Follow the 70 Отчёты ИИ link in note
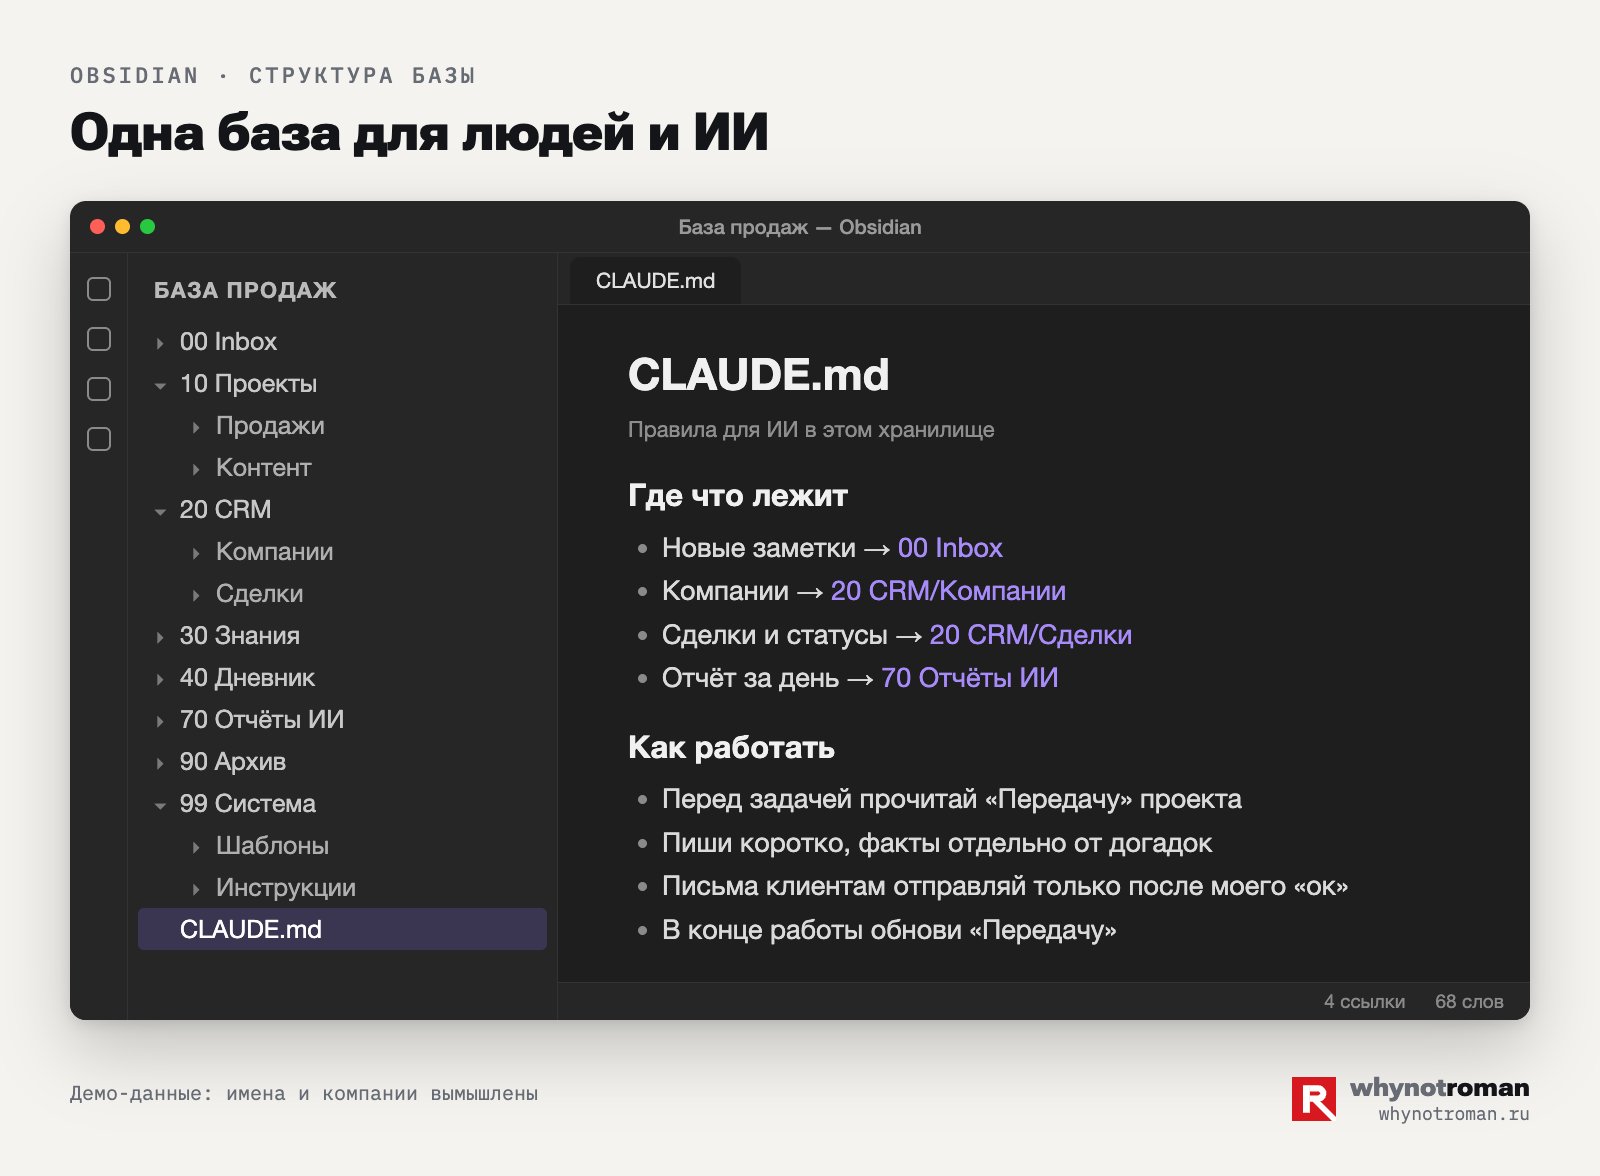 pos(969,678)
